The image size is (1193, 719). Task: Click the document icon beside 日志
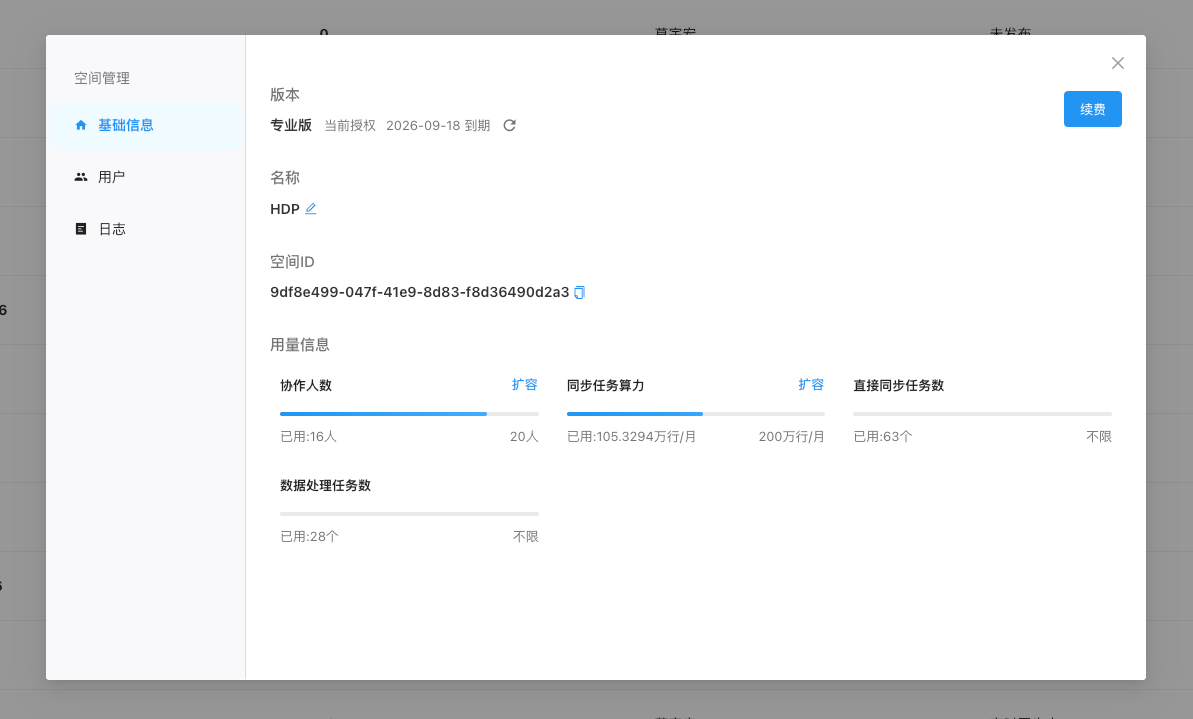tap(81, 229)
